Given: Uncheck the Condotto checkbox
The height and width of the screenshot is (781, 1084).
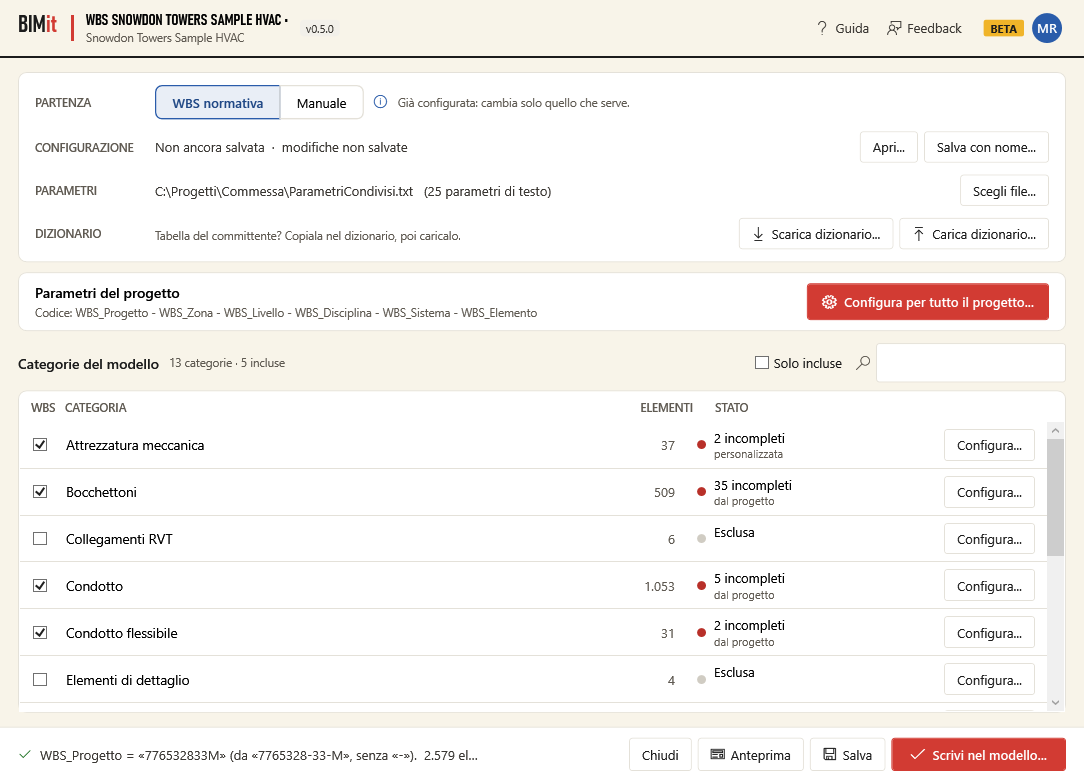Looking at the screenshot, I should point(40,586).
